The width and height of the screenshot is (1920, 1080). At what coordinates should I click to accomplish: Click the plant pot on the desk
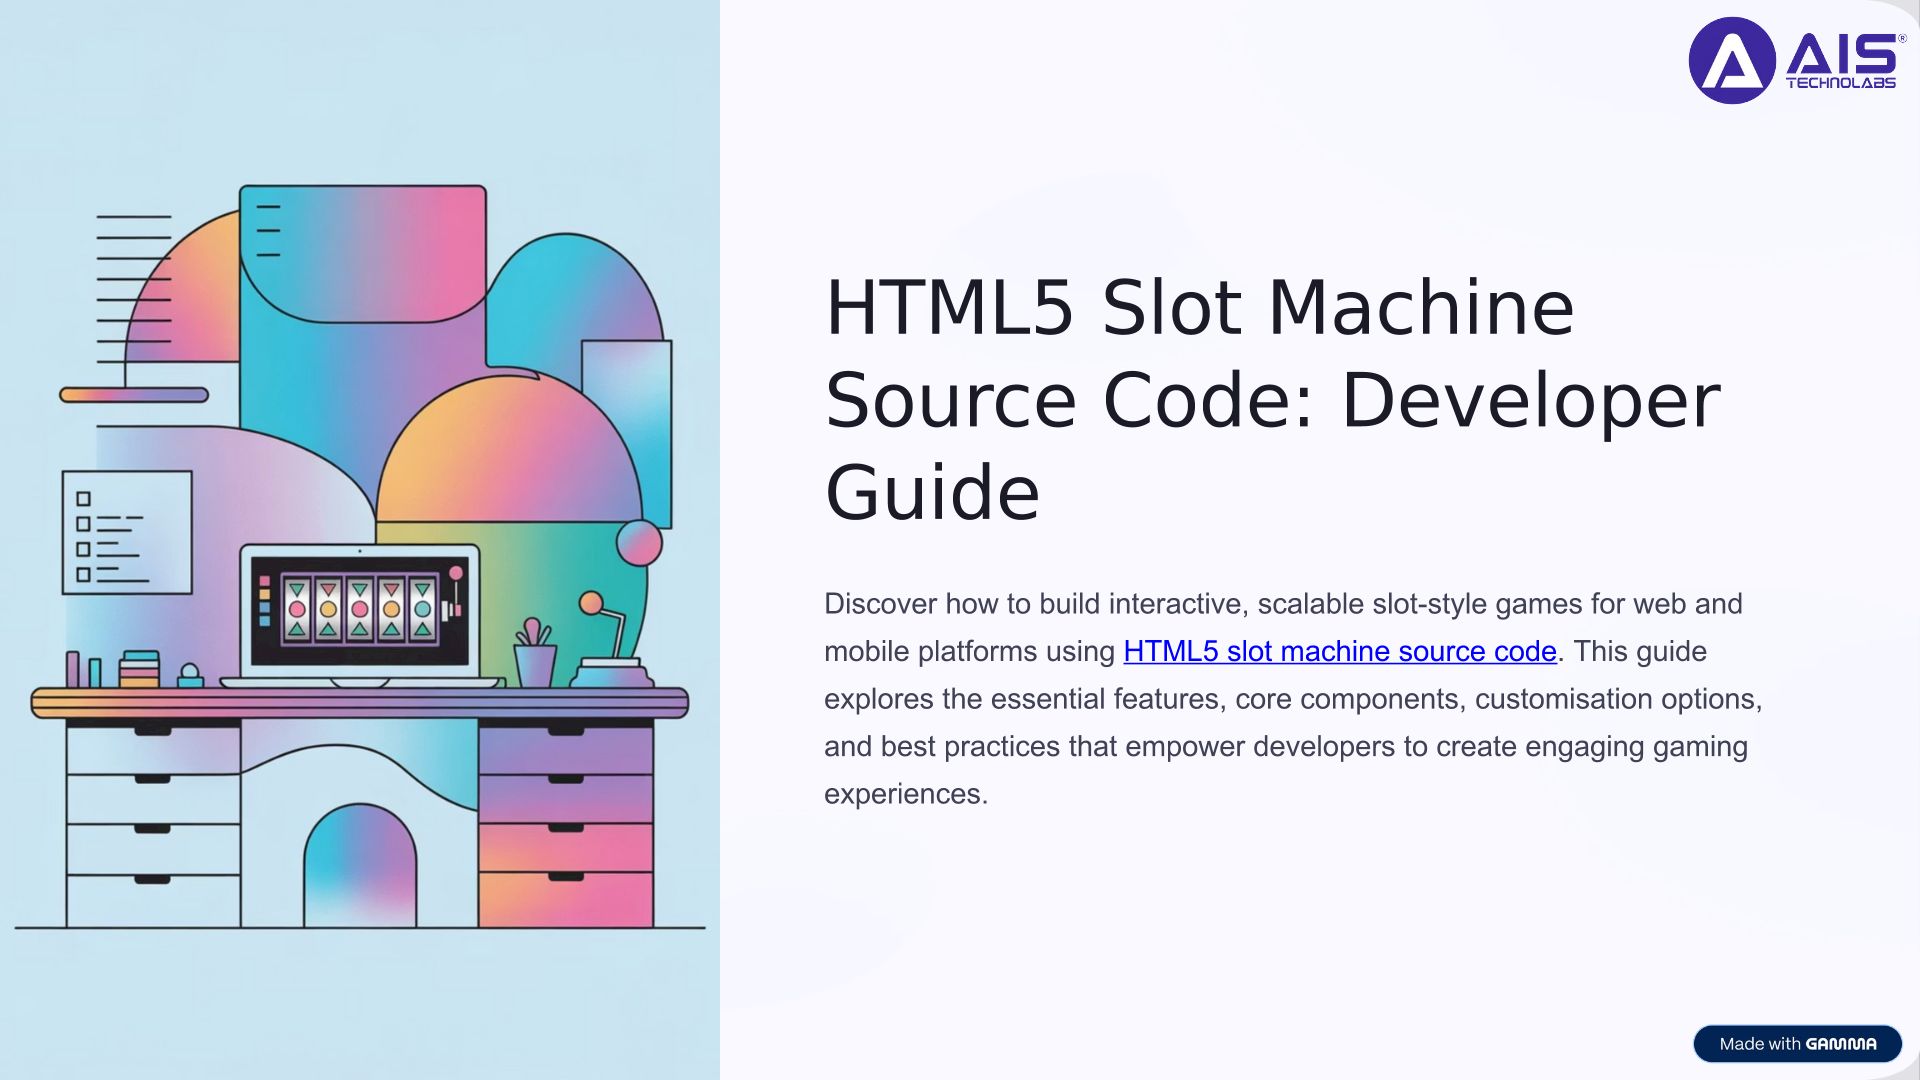[x=535, y=662]
